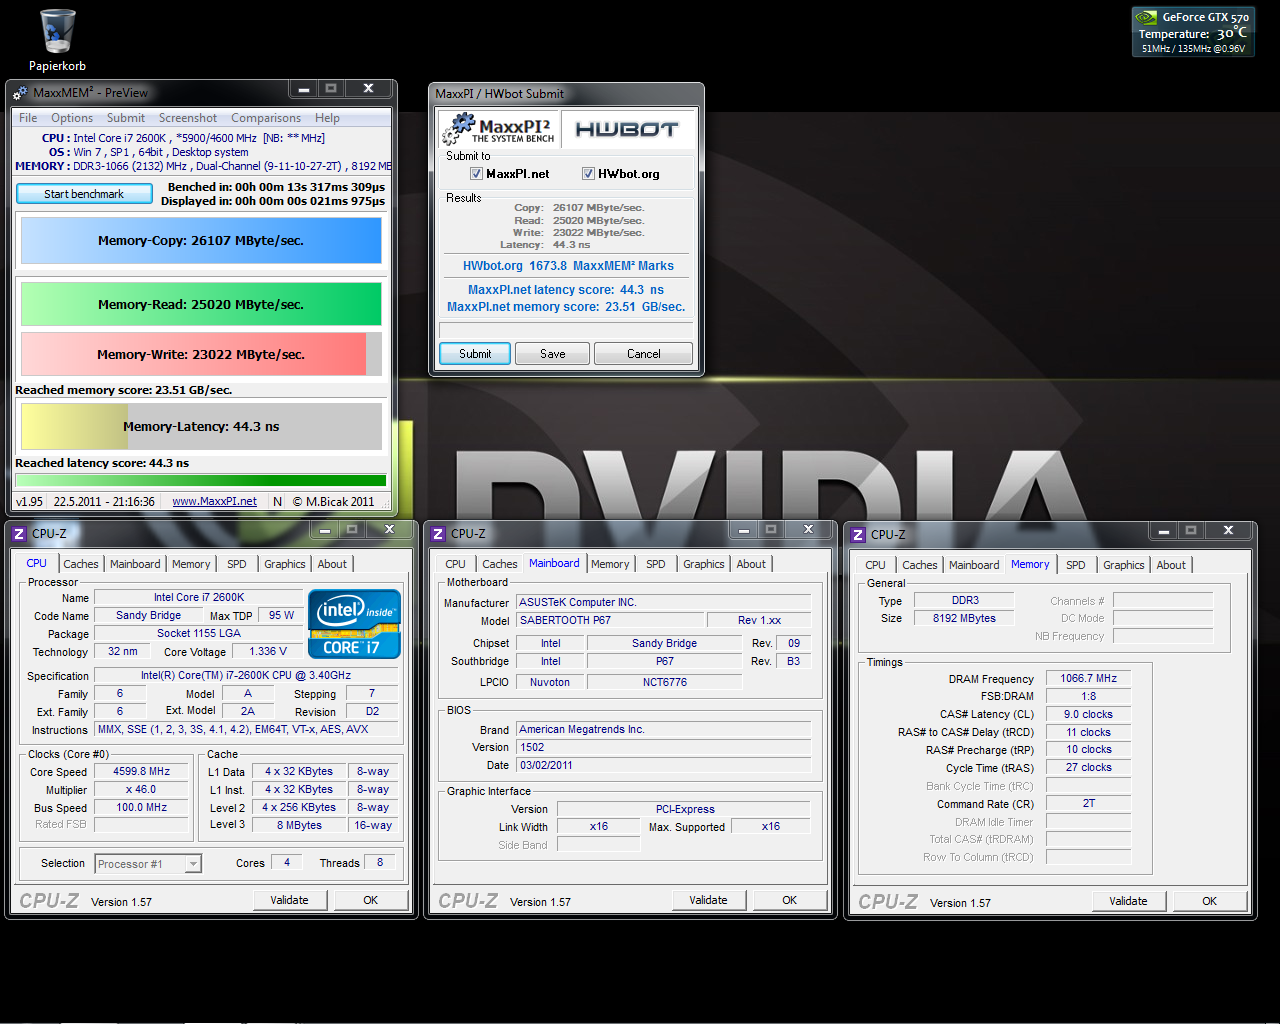The width and height of the screenshot is (1280, 1024).
Task: Toggle the MaxxPI.net submit checkbox
Action: pyautogui.click(x=476, y=174)
